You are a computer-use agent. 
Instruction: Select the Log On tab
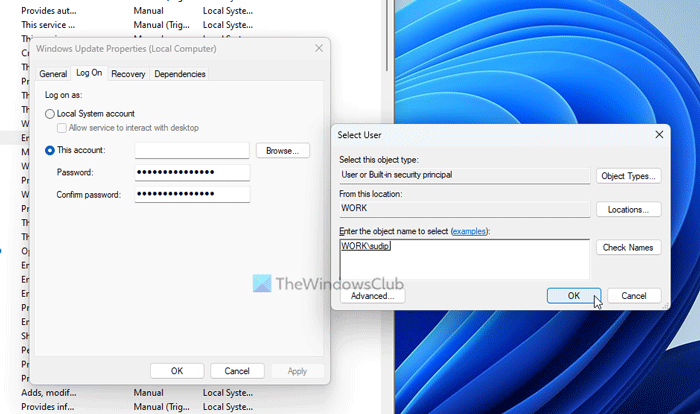click(89, 73)
